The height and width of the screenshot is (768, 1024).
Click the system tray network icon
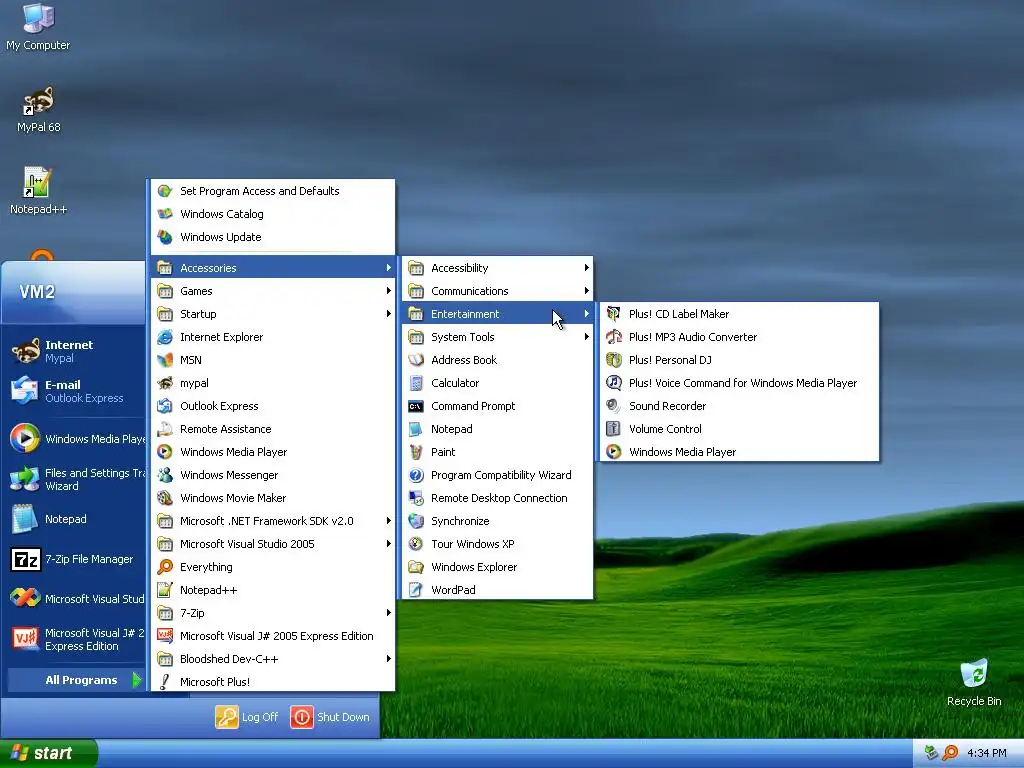coord(931,753)
